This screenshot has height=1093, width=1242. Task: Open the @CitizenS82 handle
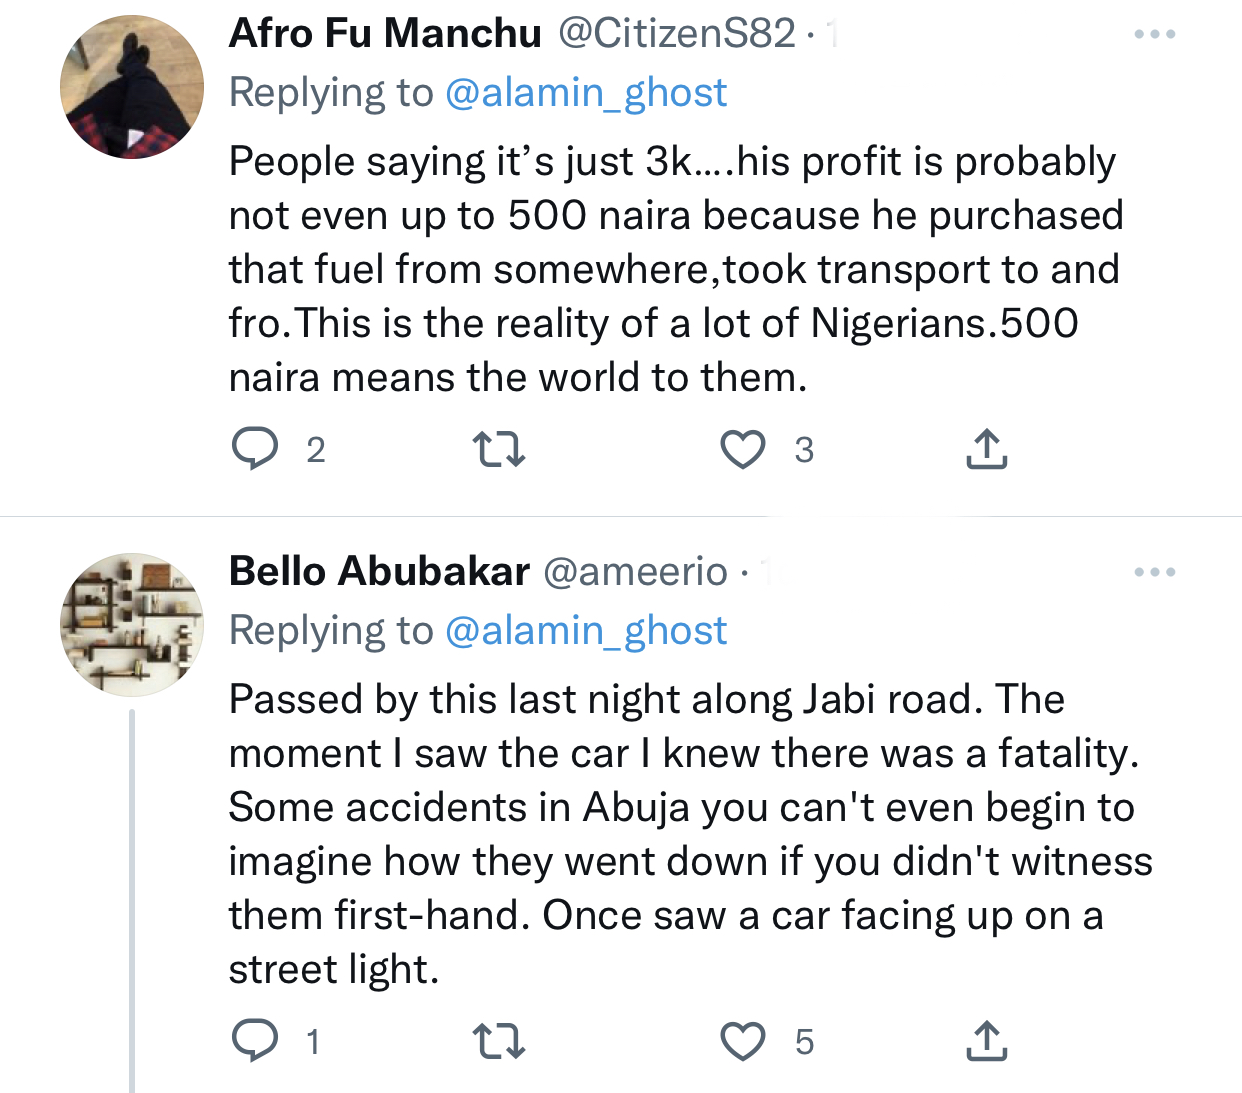(x=677, y=34)
